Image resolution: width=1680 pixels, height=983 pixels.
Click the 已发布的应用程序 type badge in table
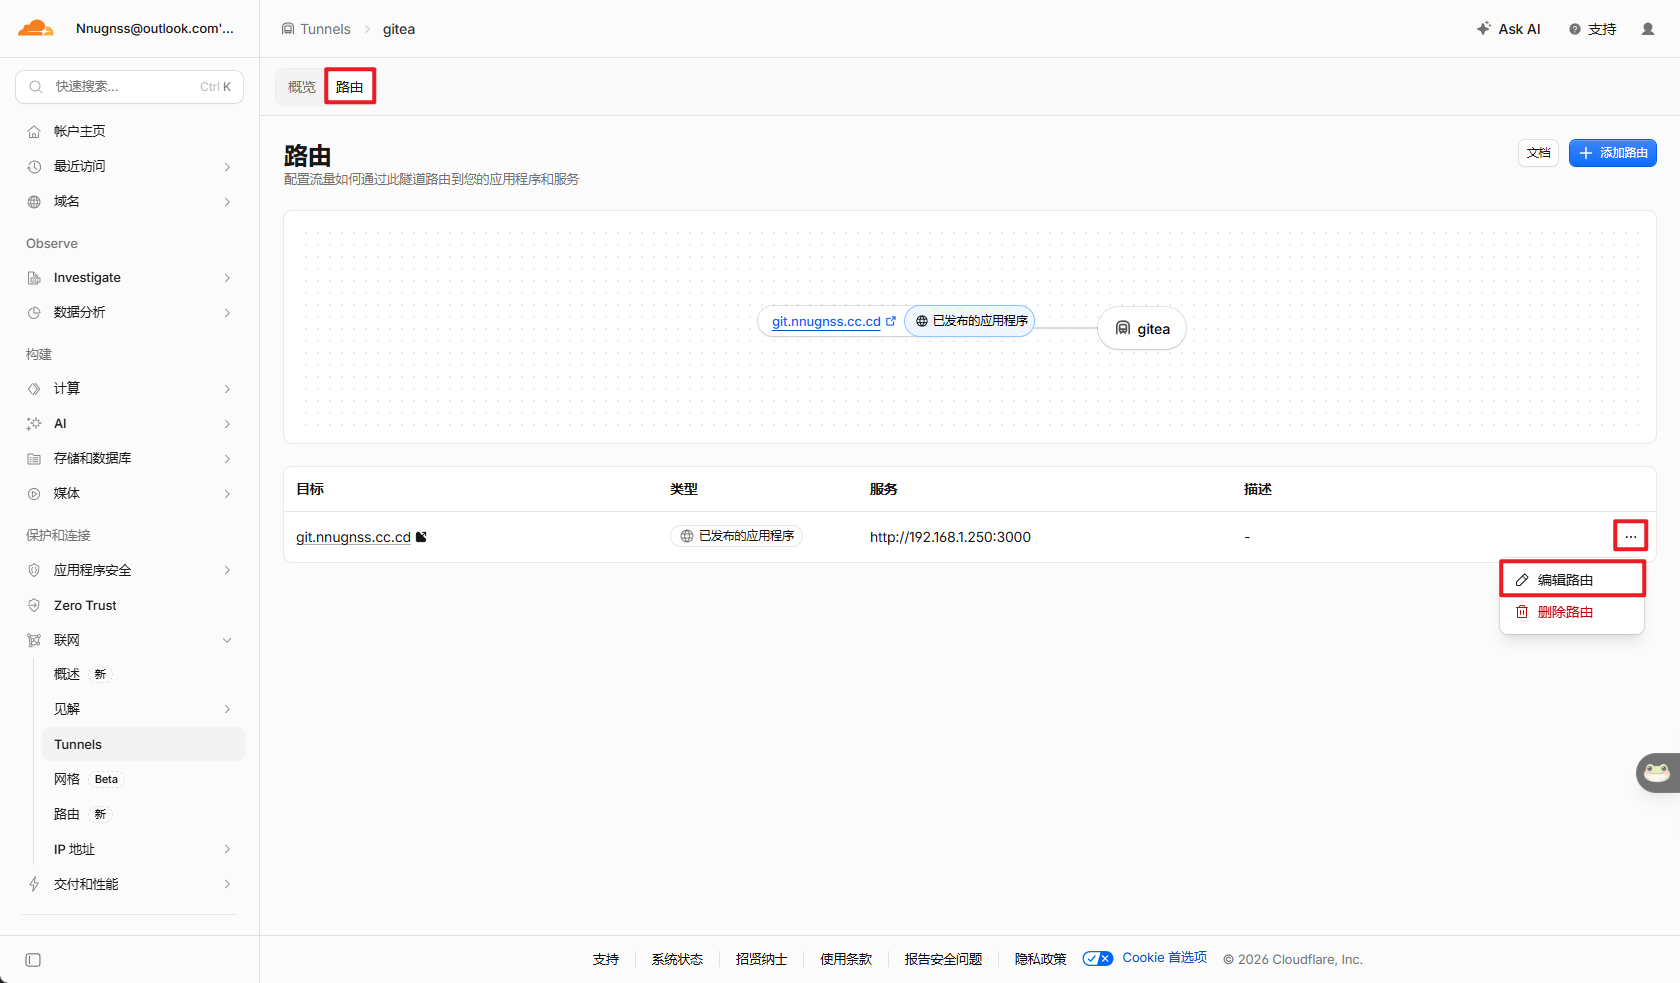(x=736, y=536)
